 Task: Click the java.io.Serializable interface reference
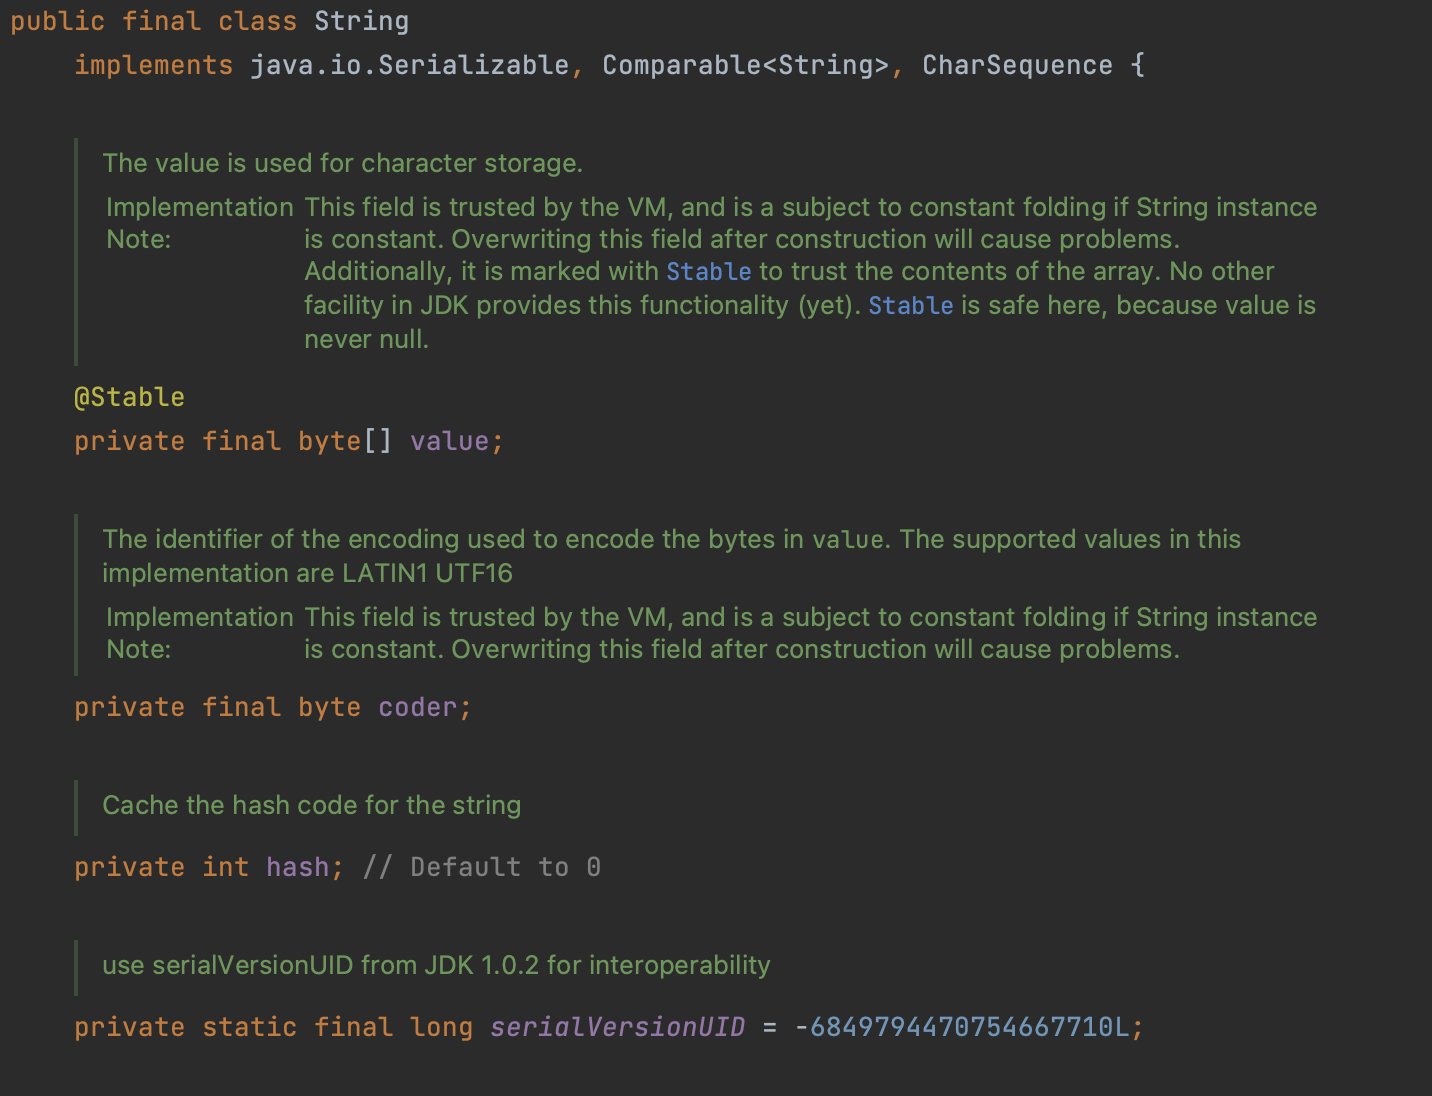click(x=411, y=64)
